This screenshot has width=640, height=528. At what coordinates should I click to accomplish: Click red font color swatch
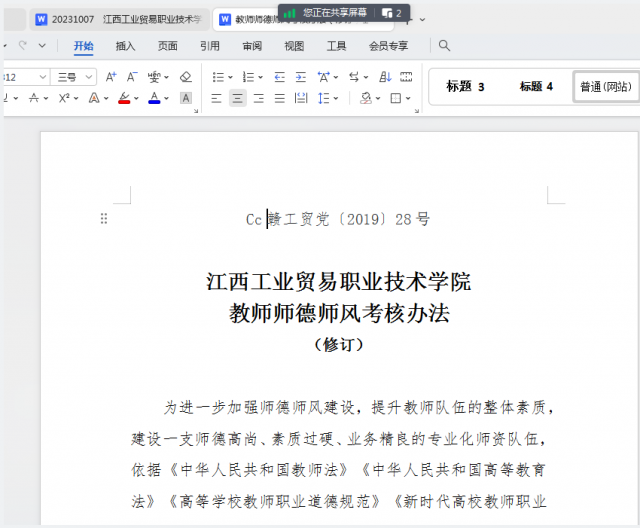(124, 98)
